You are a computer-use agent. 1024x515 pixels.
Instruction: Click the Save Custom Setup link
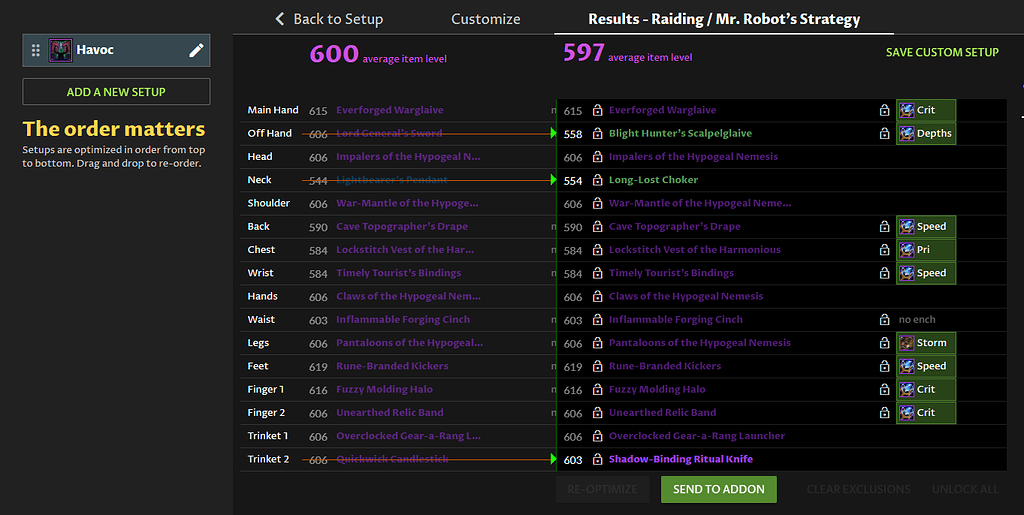coord(941,52)
